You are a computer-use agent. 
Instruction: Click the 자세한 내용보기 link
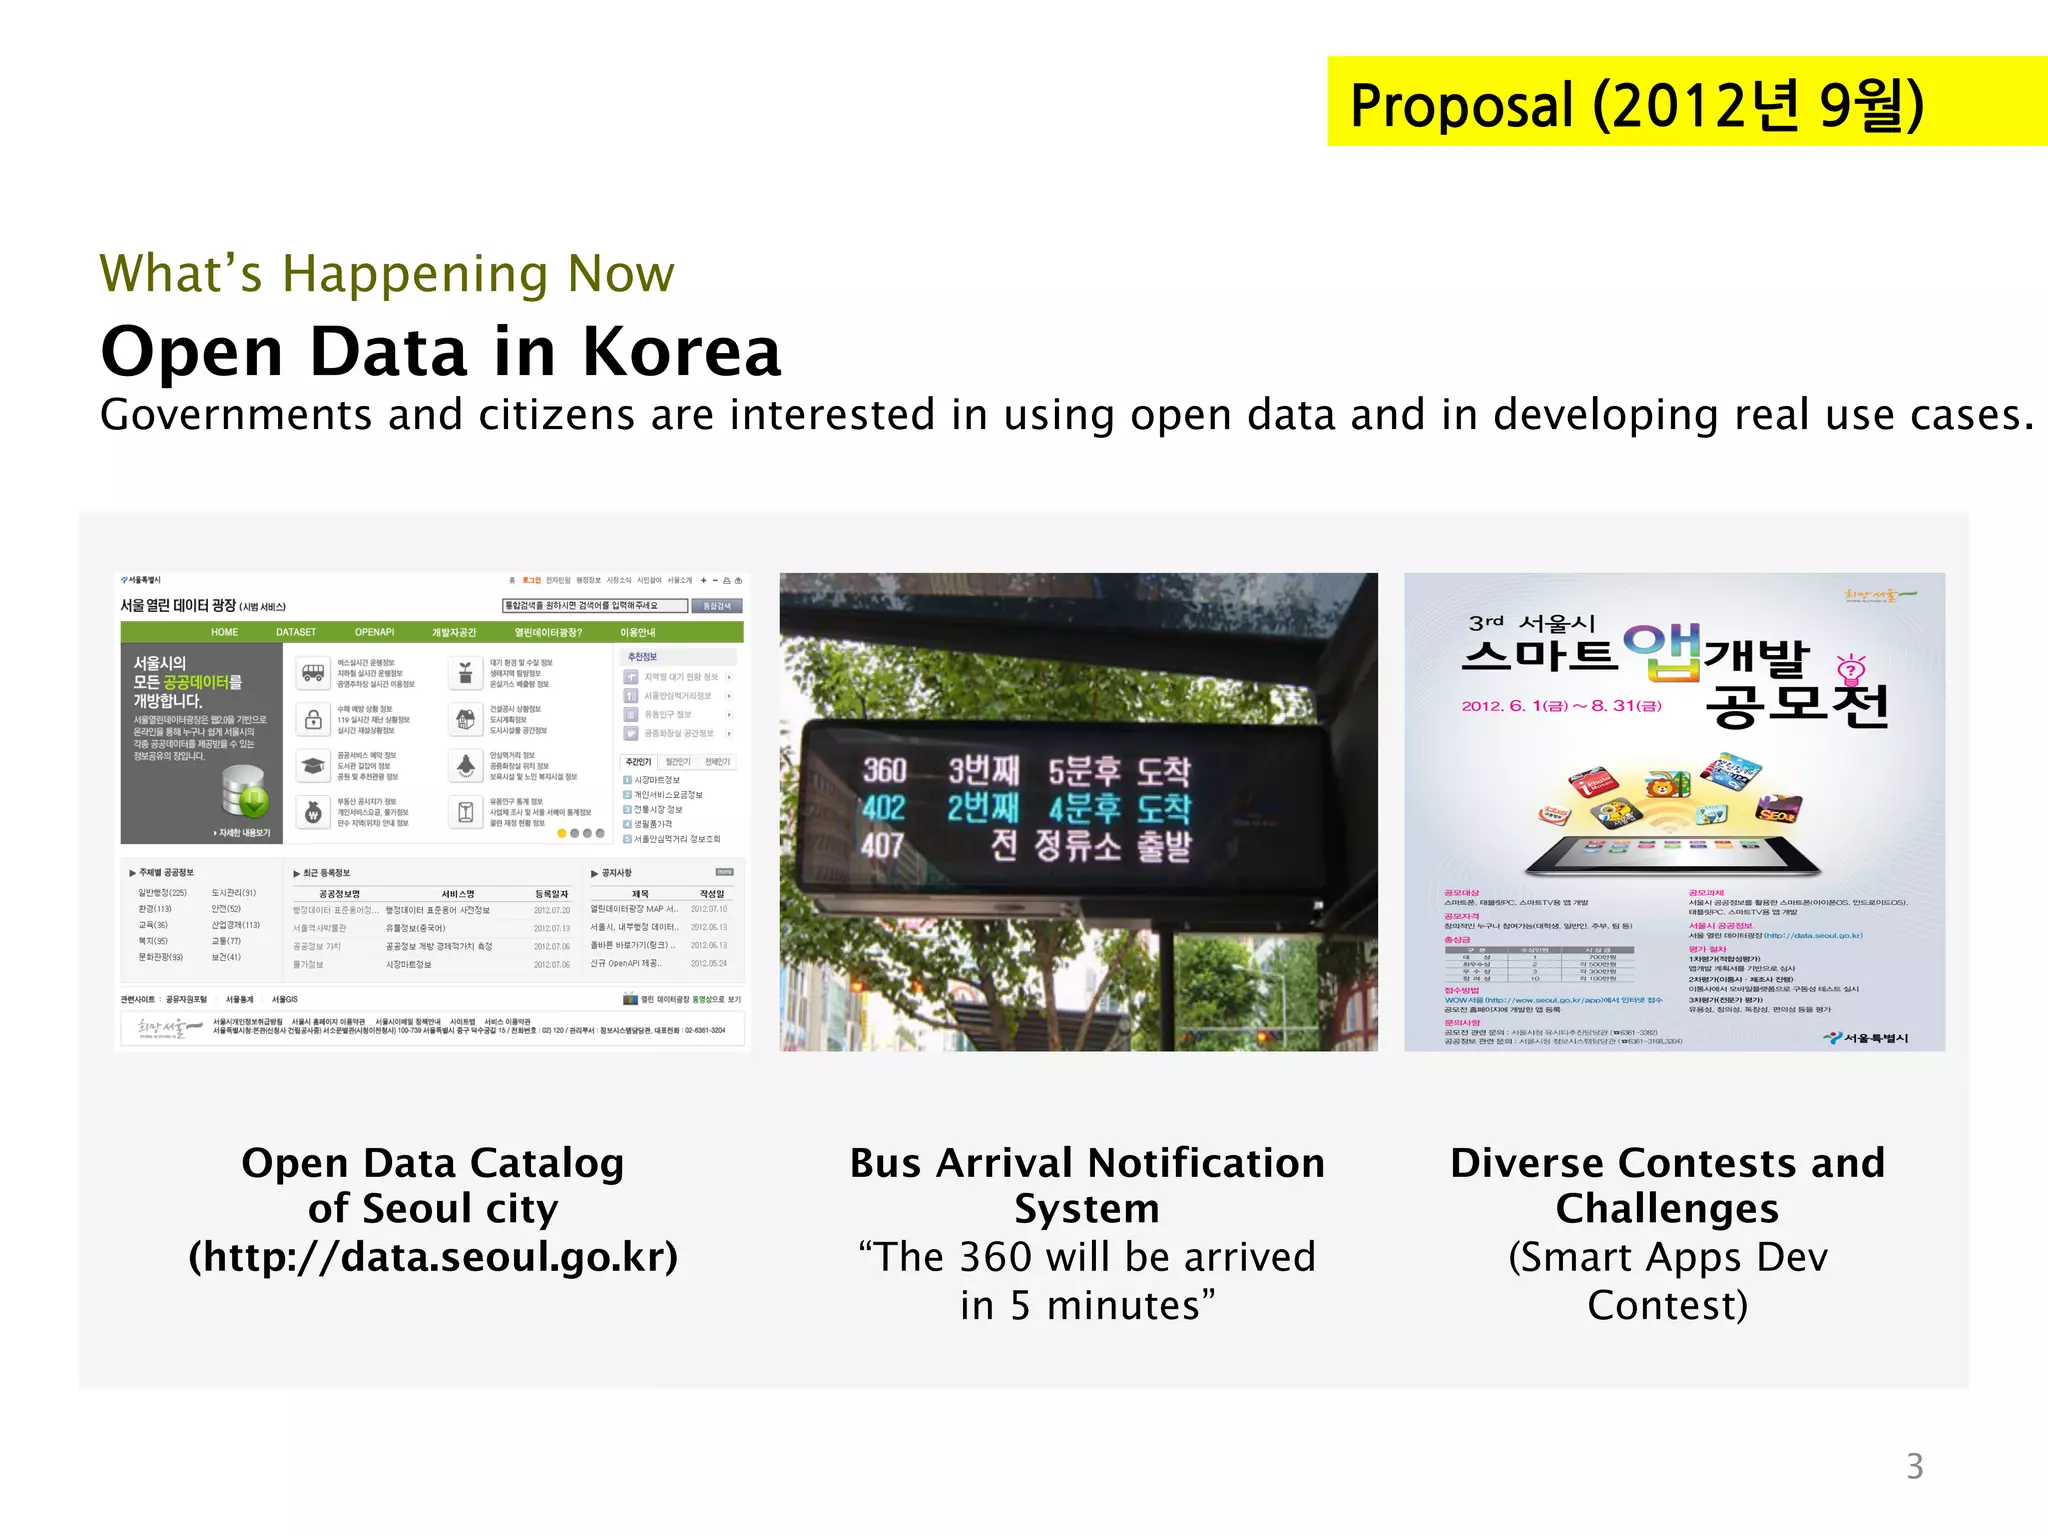pos(242,832)
